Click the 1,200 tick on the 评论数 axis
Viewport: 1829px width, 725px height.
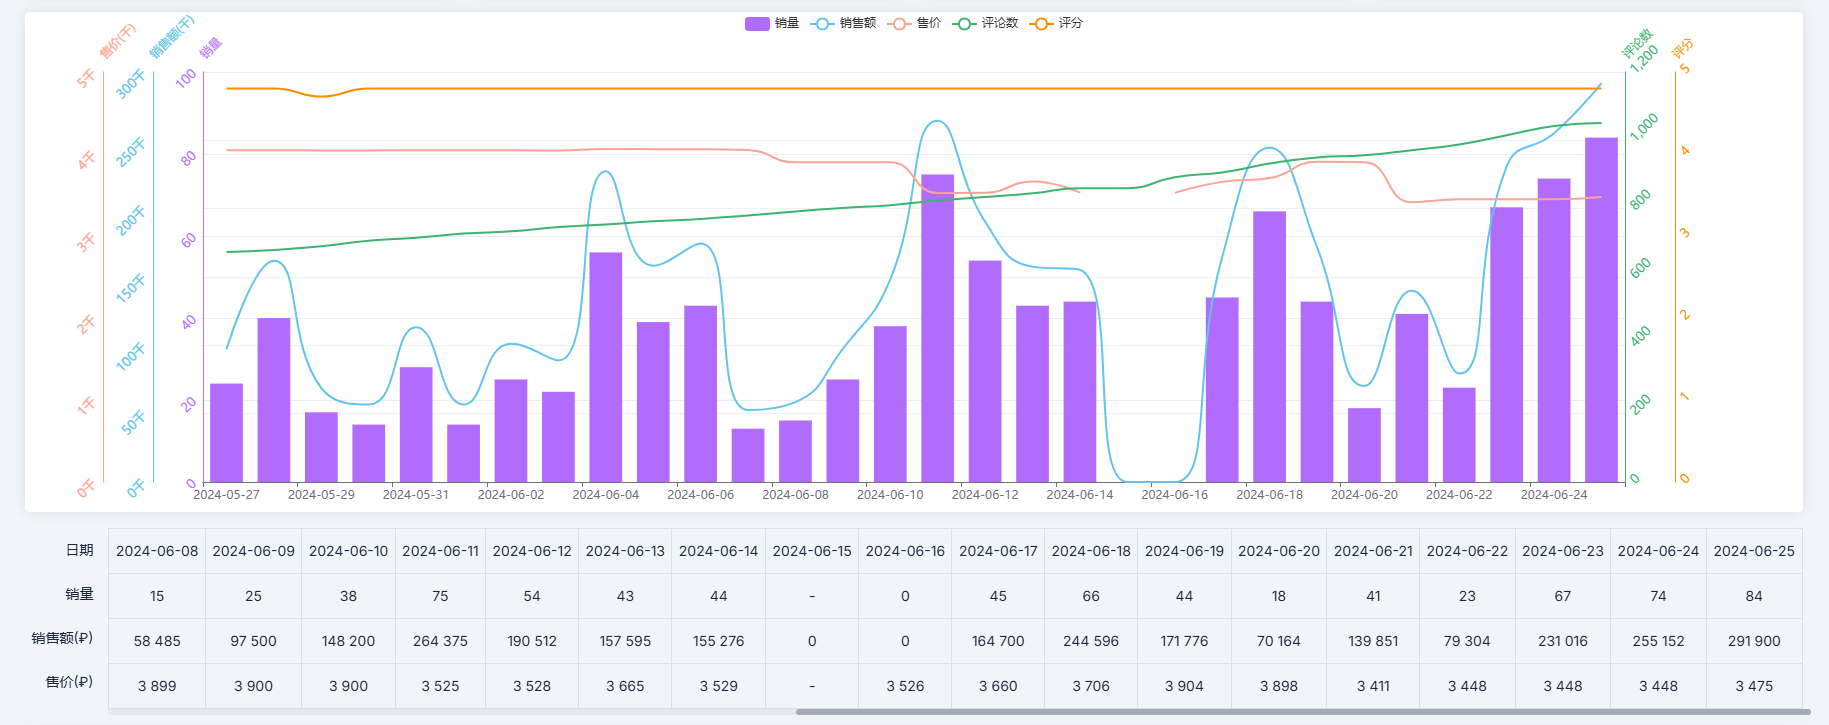click(x=1644, y=58)
